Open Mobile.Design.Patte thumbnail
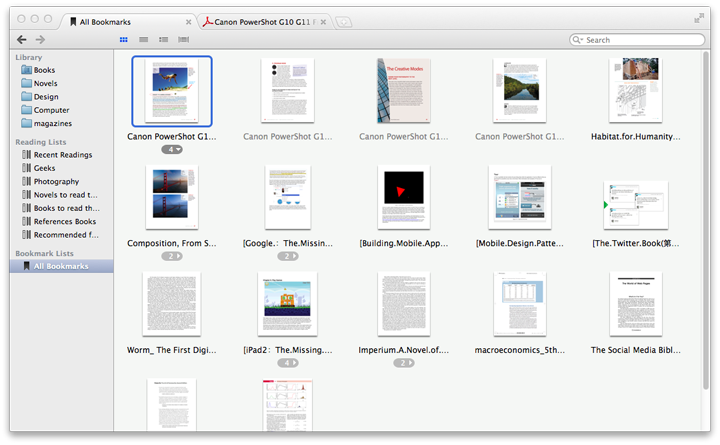Viewport: 720px width, 445px height. [x=520, y=197]
